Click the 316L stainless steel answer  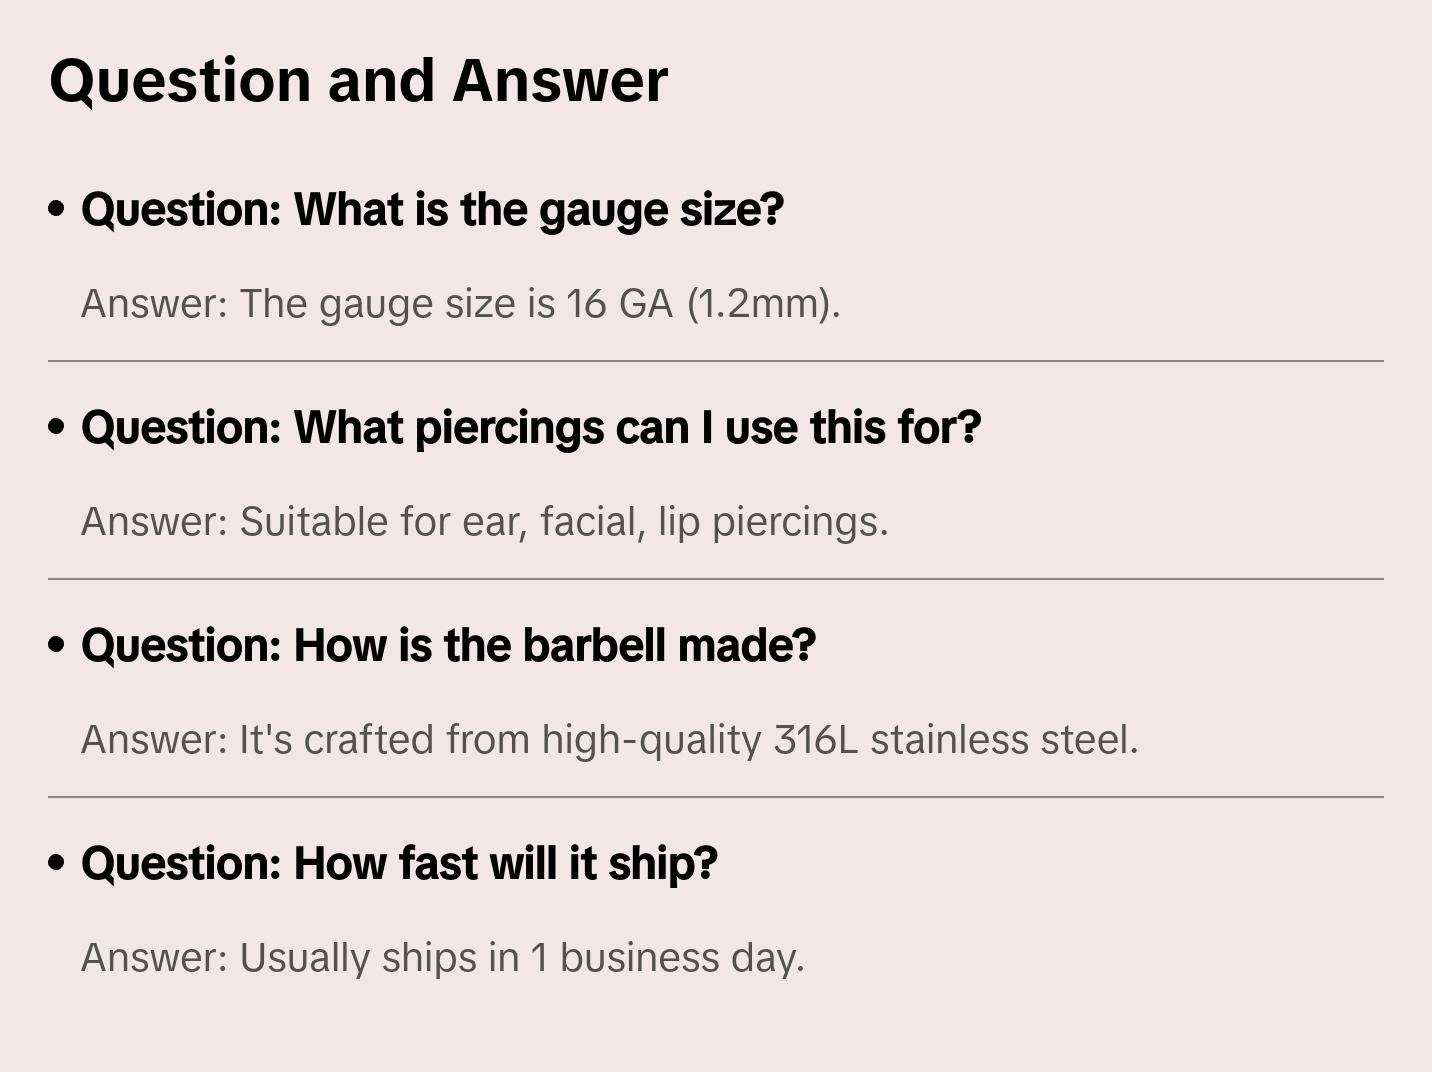click(x=609, y=740)
